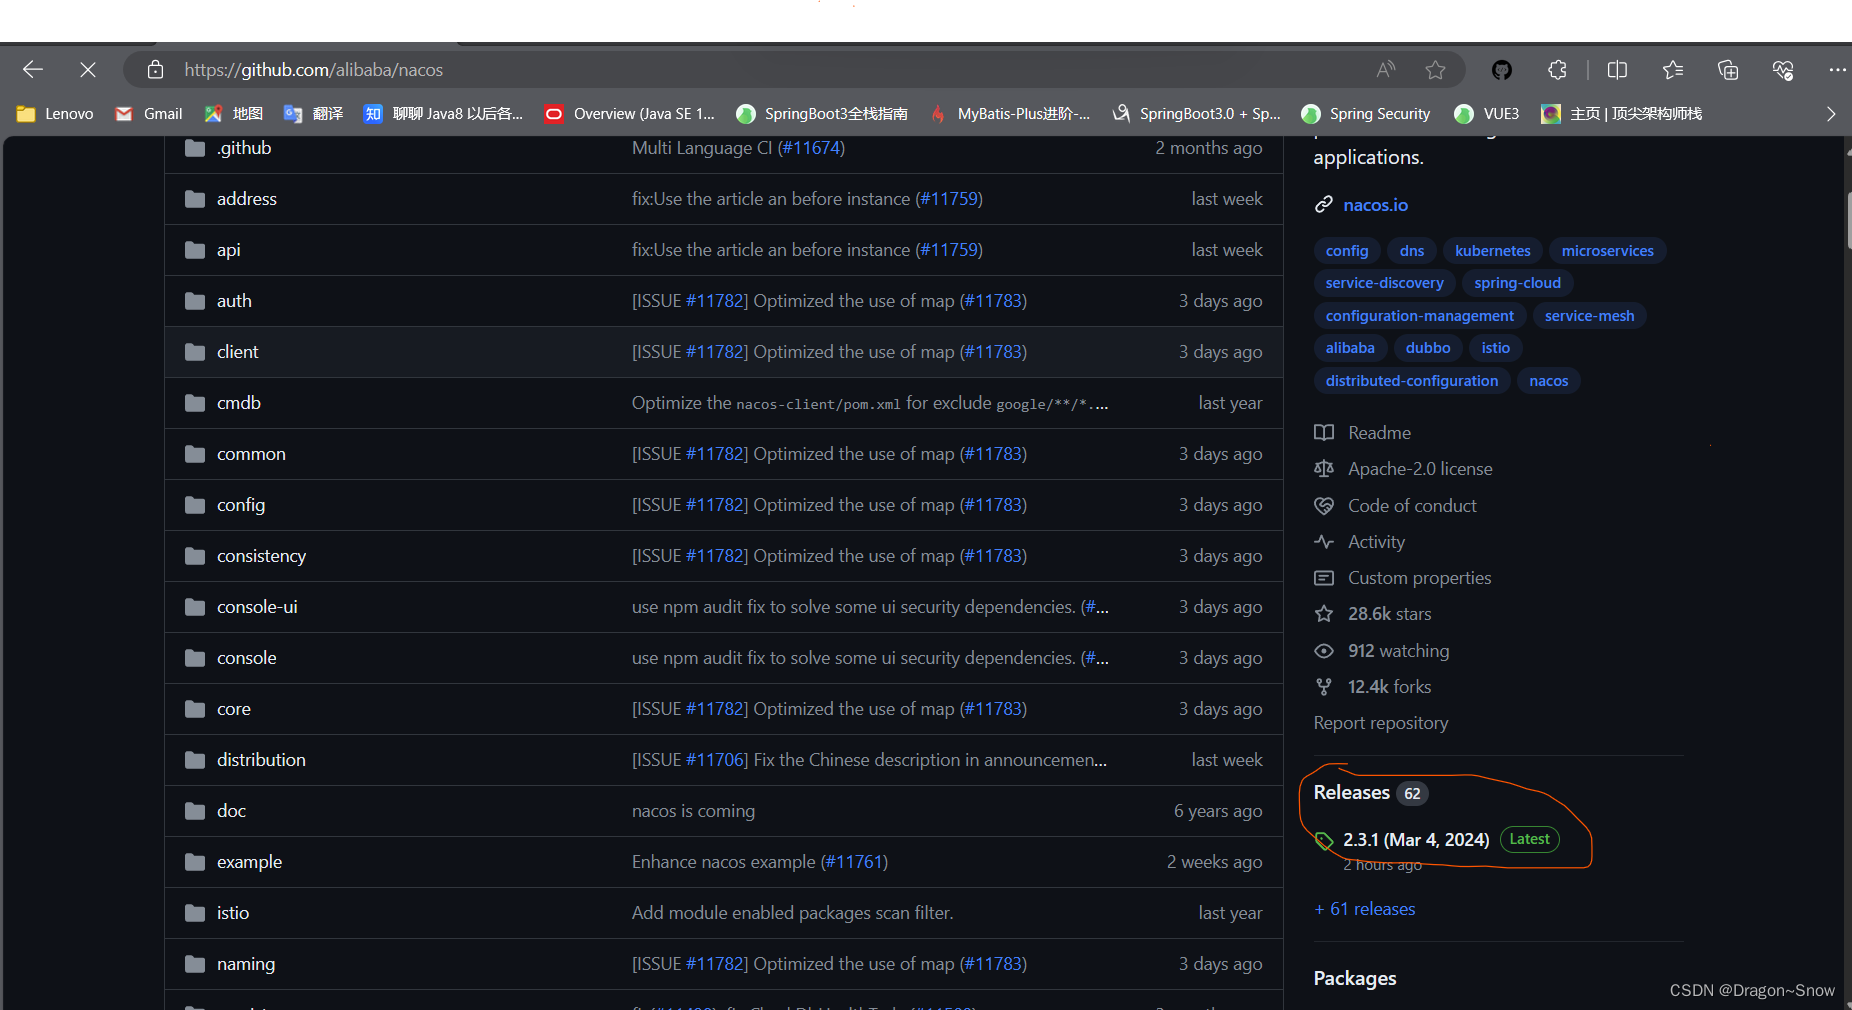Open the Spring Security bookmark
The image size is (1852, 1010).
1366,114
